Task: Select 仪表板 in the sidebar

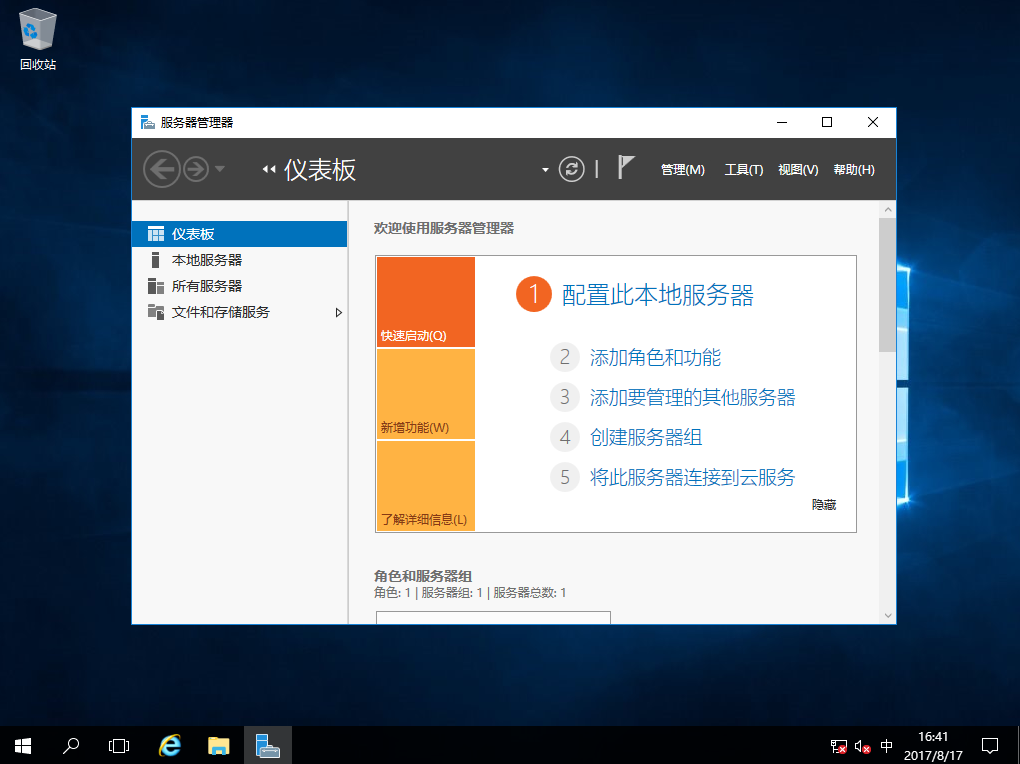Action: click(239, 234)
